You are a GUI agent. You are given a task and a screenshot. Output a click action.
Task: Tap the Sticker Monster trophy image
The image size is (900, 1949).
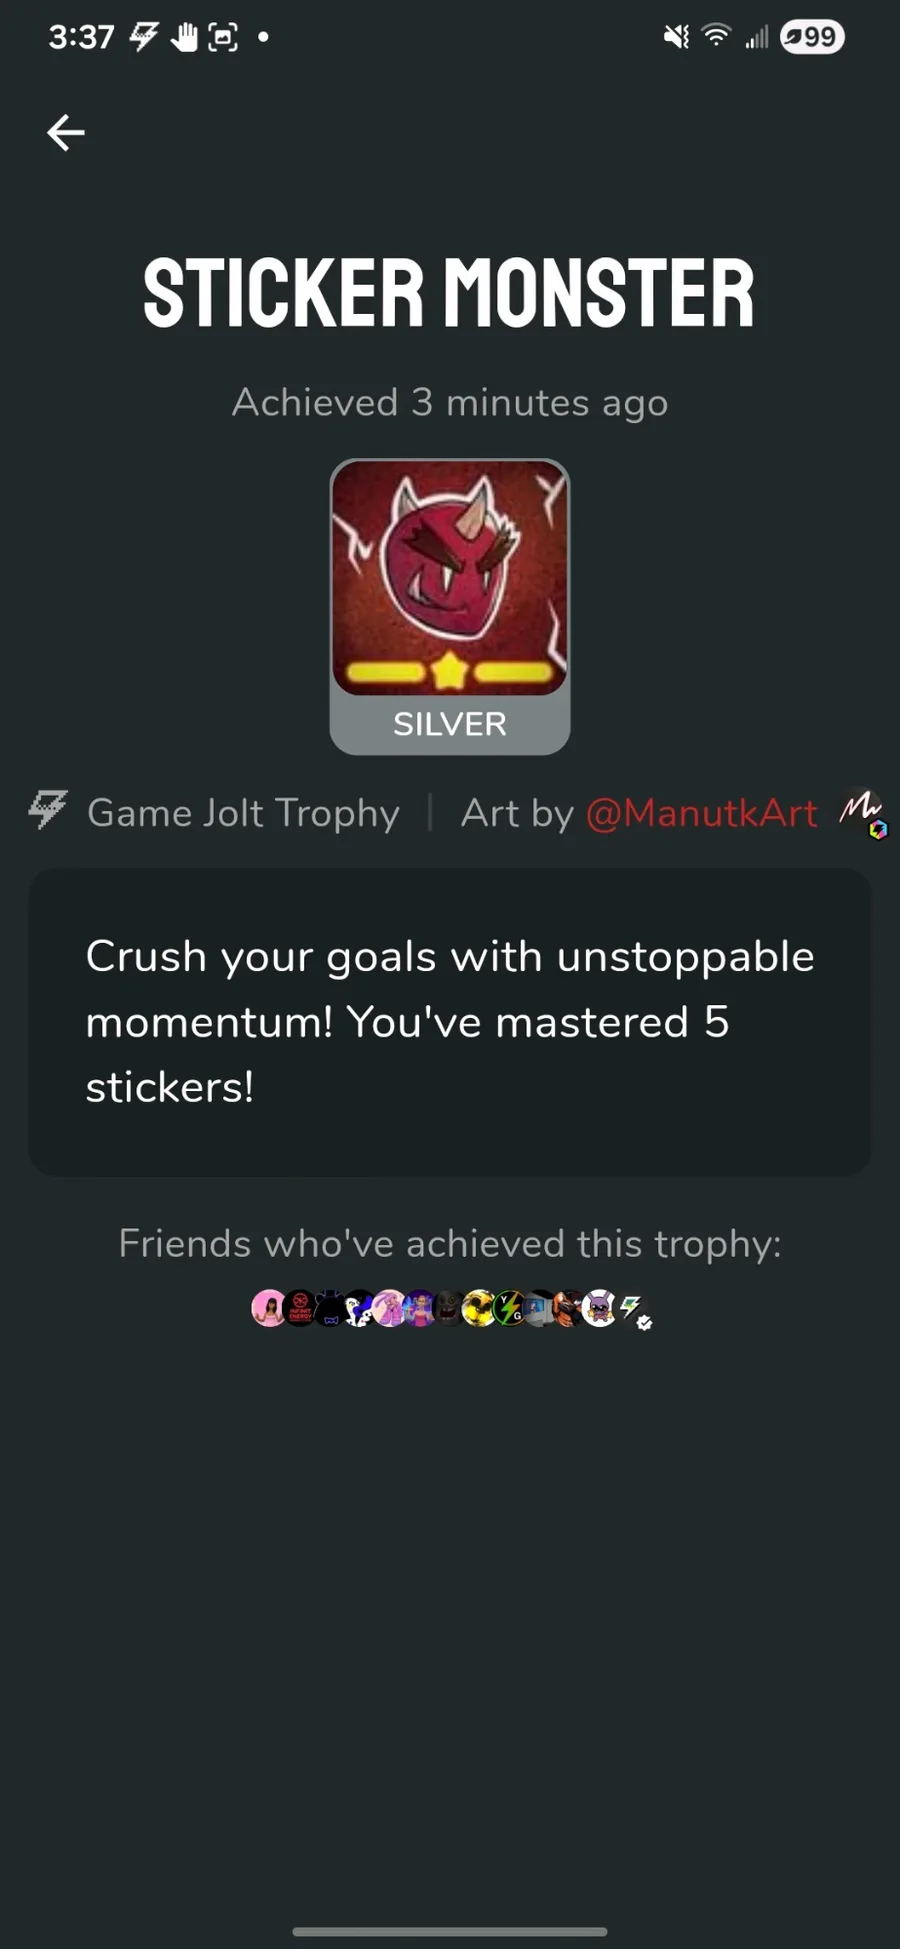click(450, 578)
